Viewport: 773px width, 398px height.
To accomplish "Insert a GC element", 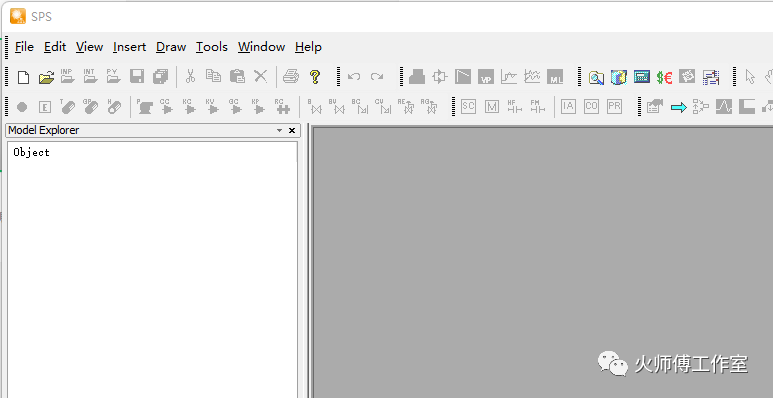I will coord(235,106).
